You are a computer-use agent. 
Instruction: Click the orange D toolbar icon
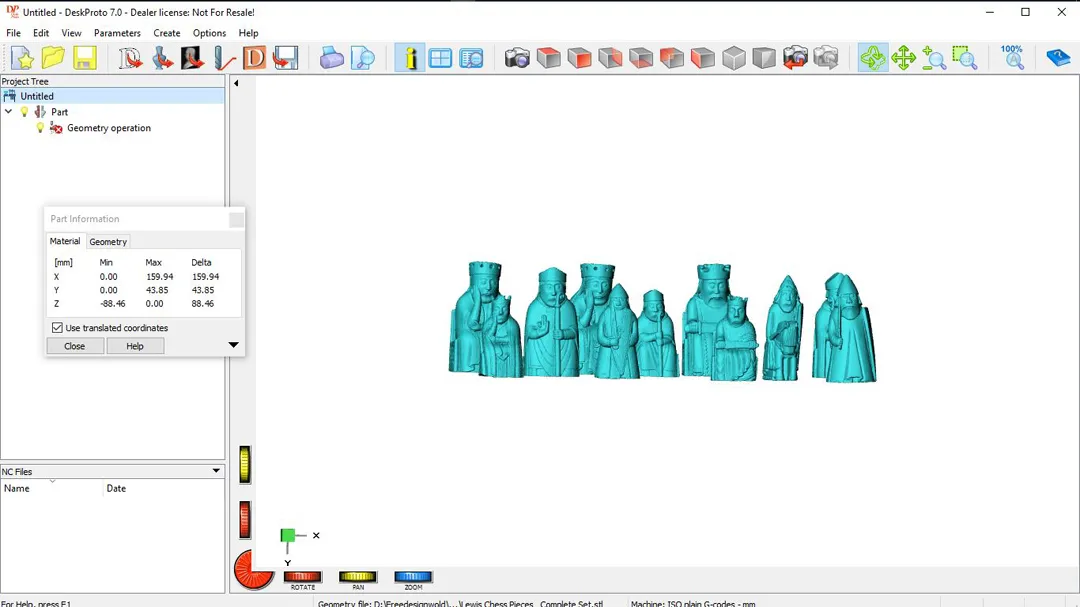point(254,58)
